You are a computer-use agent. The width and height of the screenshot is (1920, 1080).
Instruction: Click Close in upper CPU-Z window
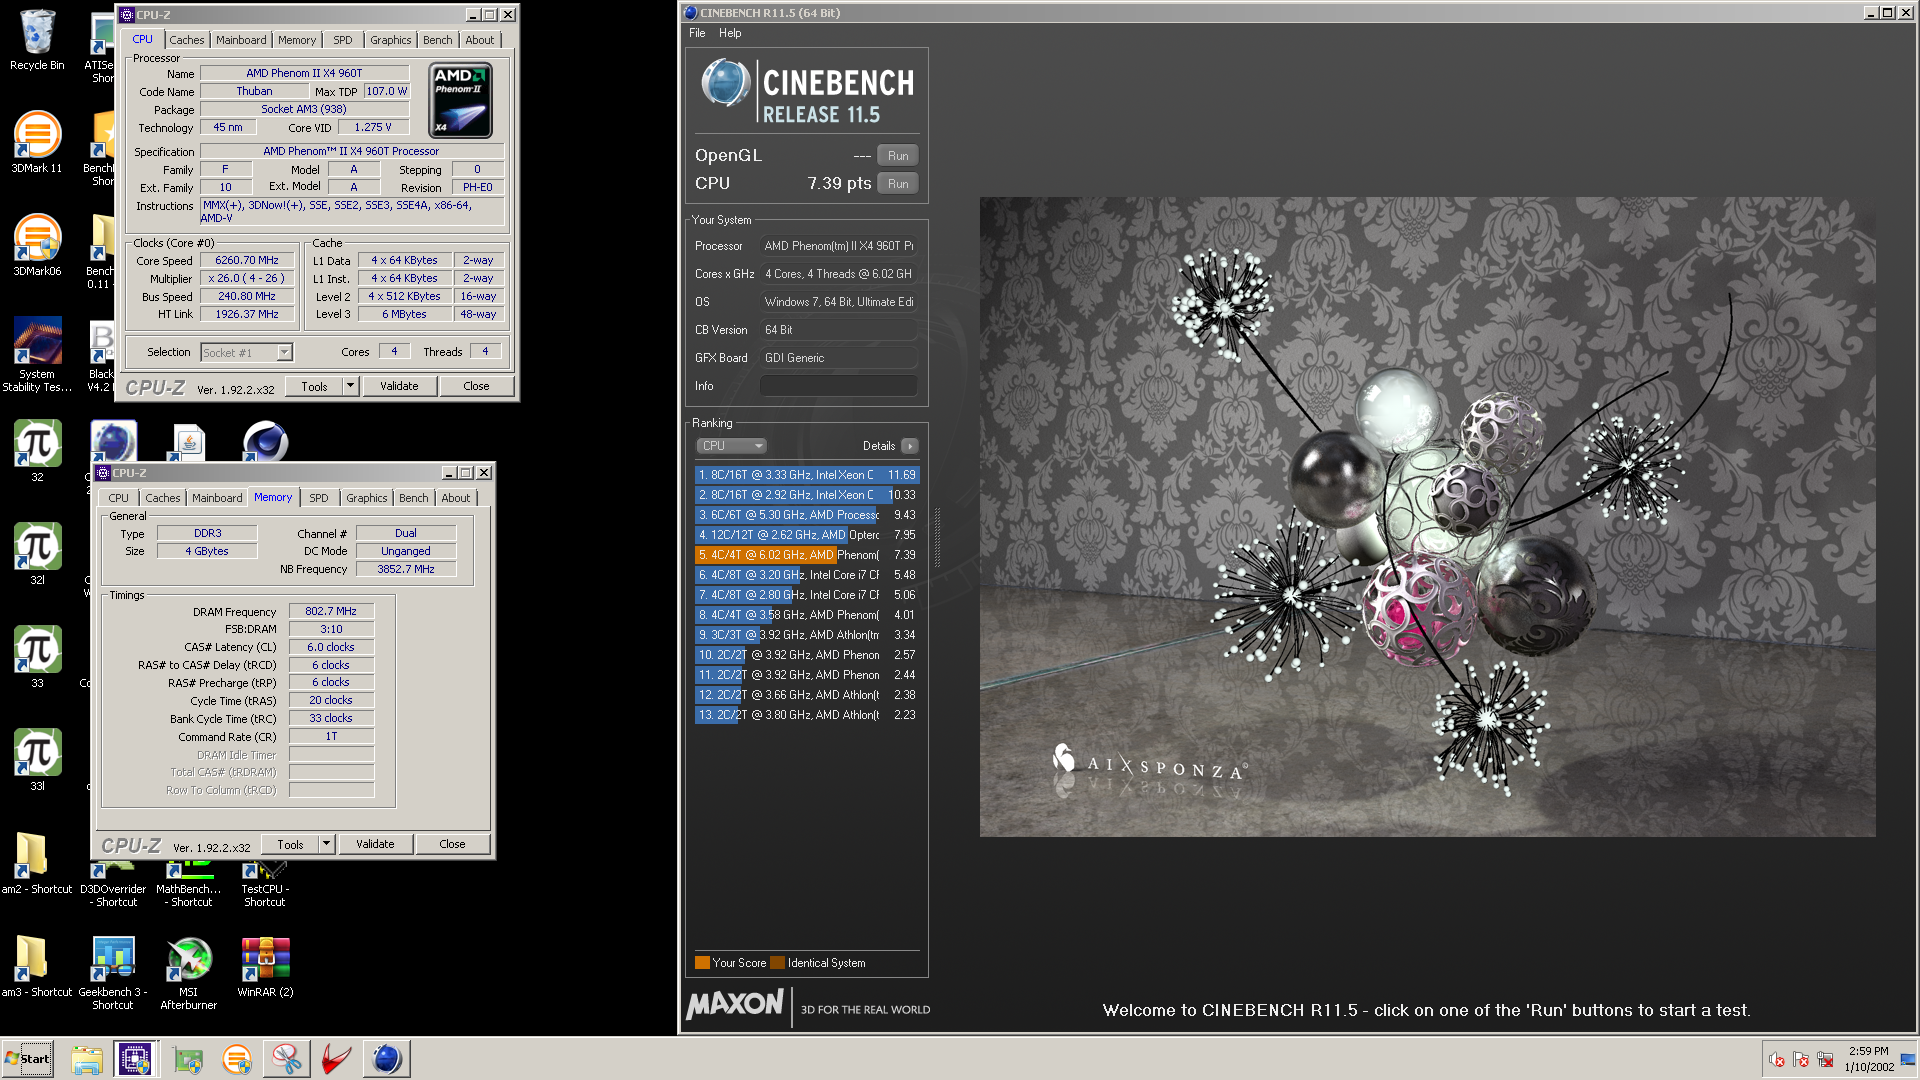point(476,386)
